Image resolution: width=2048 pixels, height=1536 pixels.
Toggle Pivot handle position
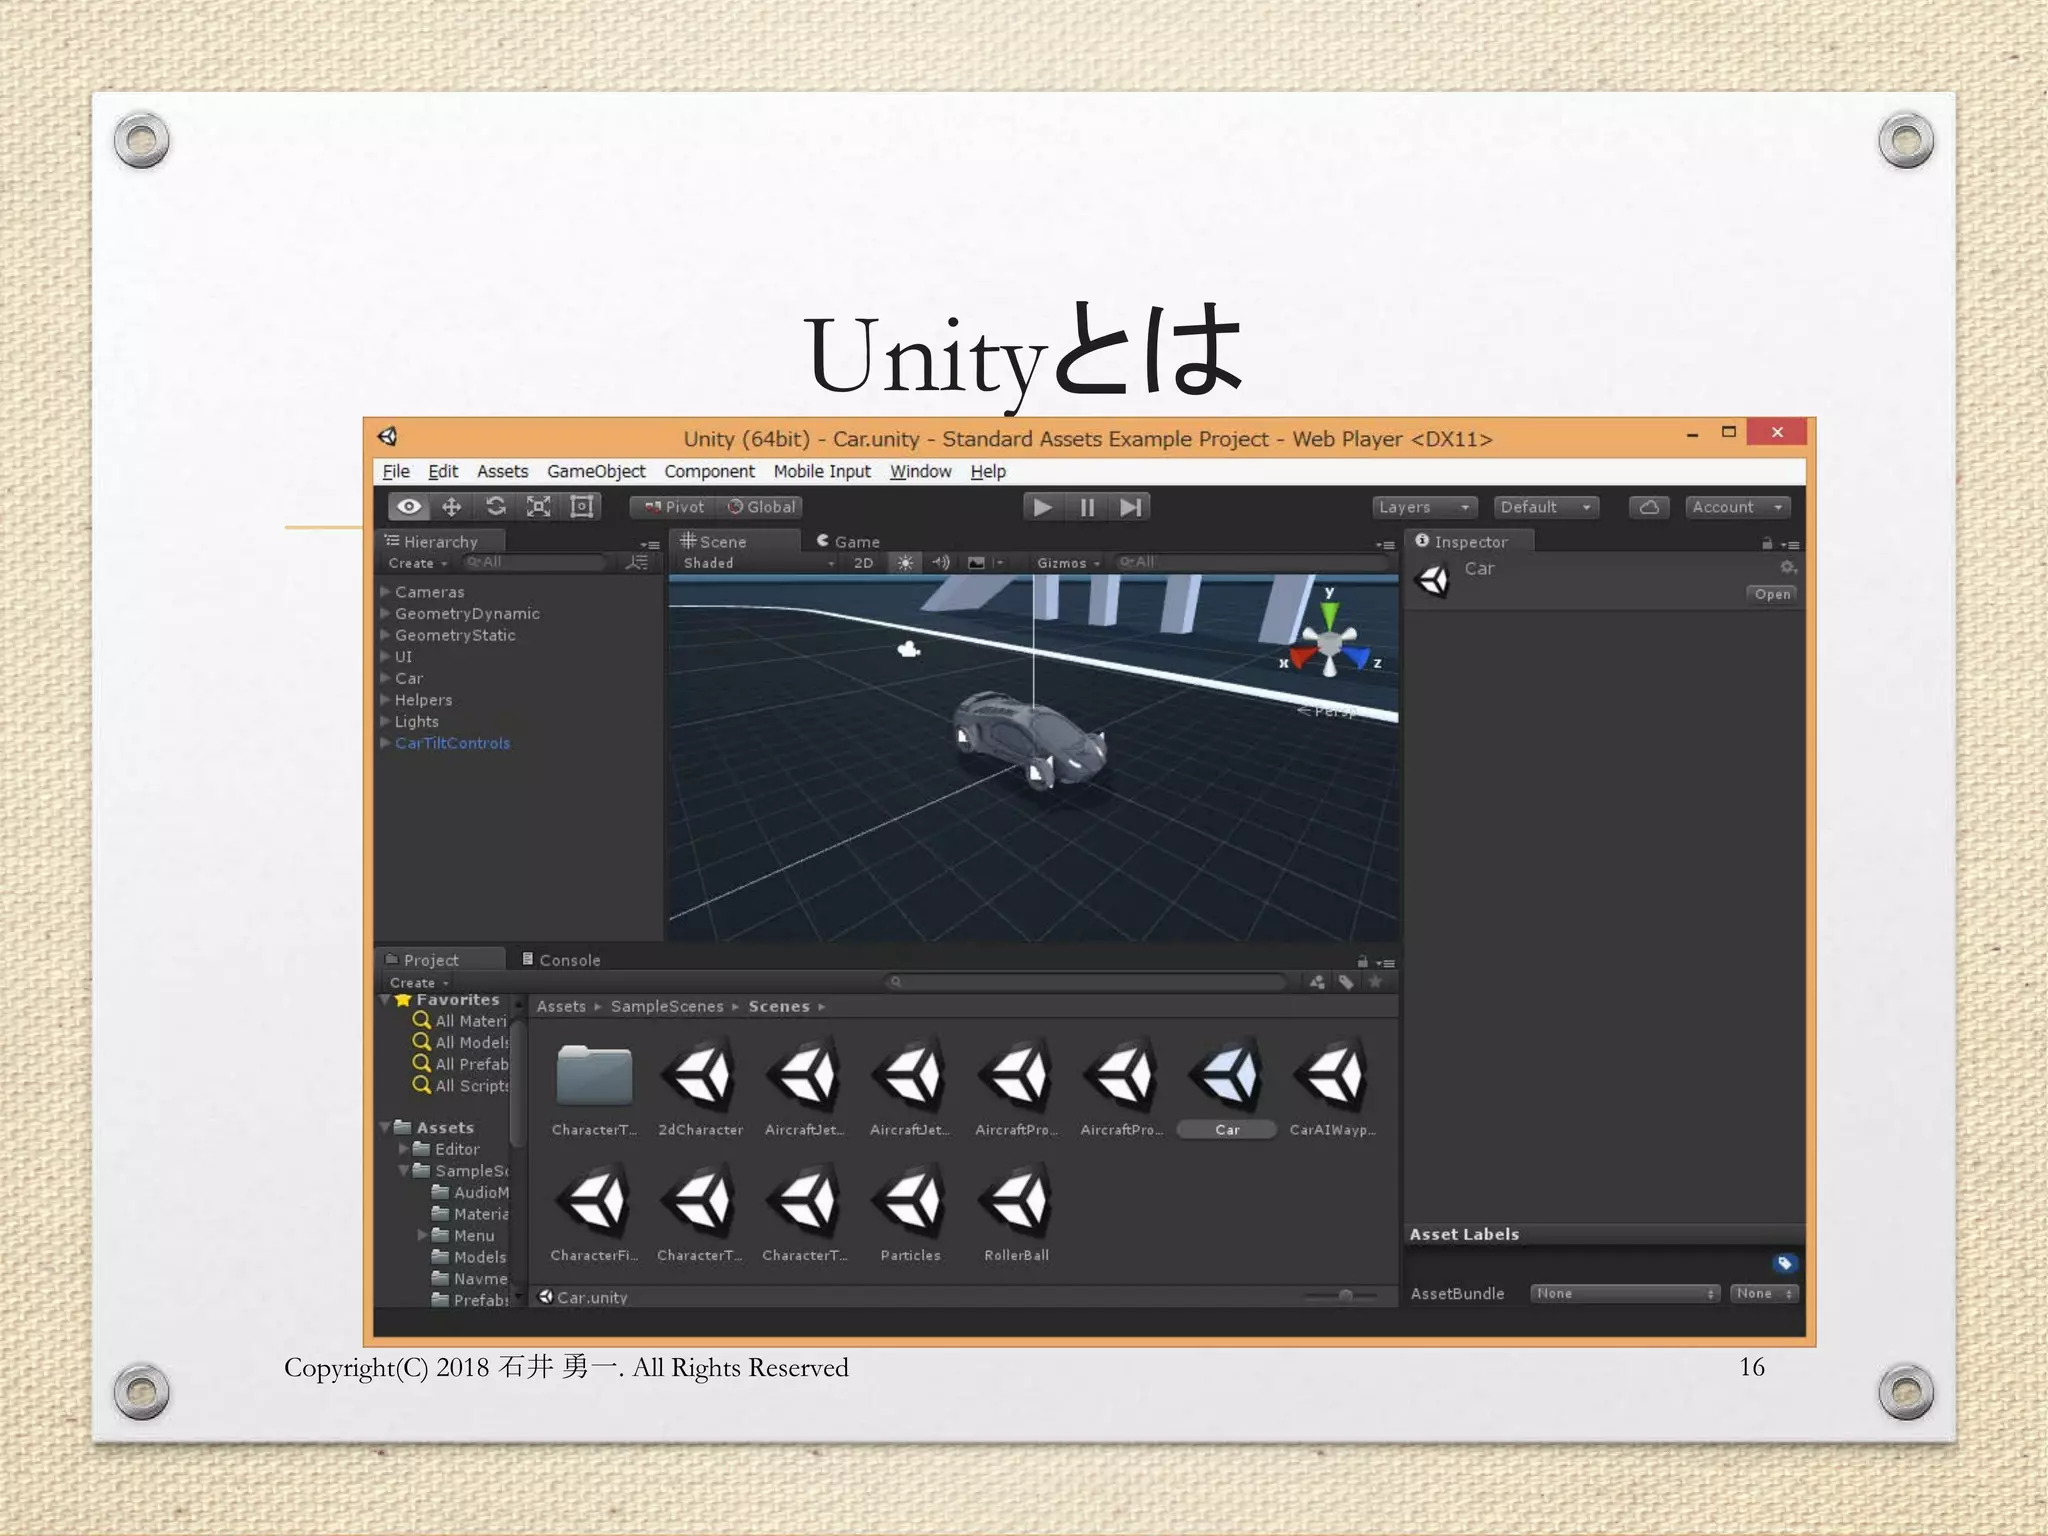(673, 507)
